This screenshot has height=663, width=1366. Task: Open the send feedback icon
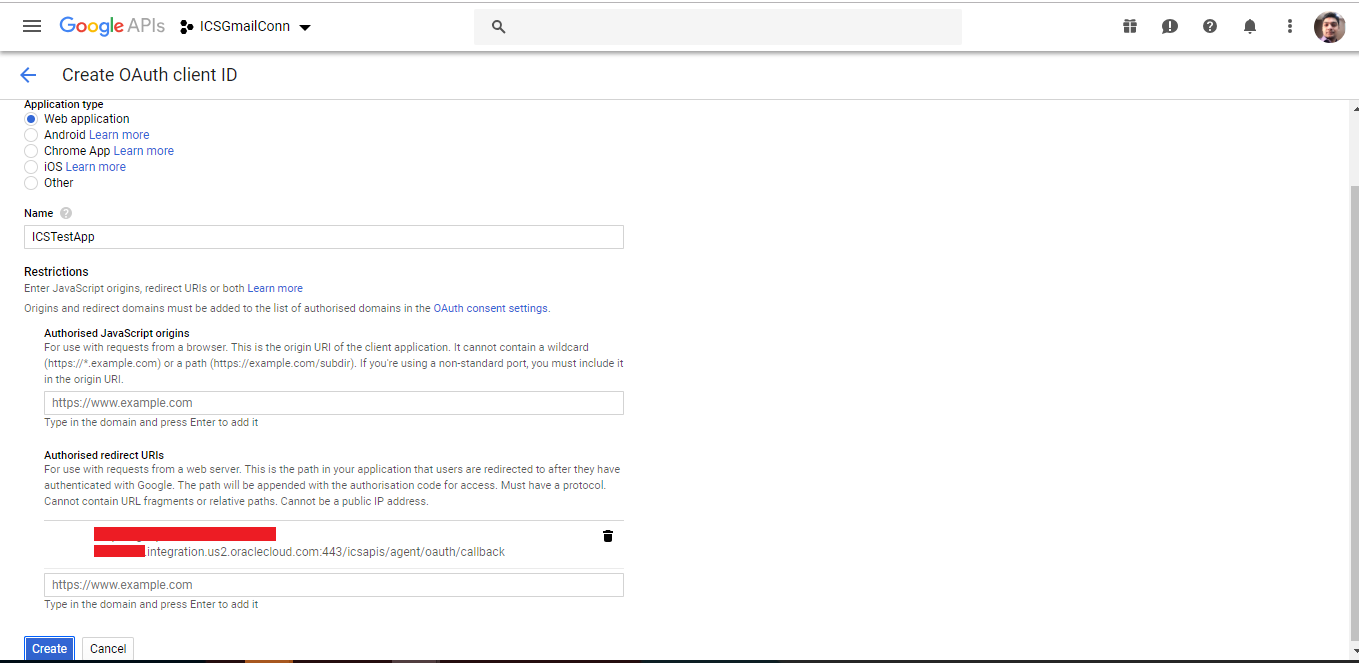(x=1170, y=26)
